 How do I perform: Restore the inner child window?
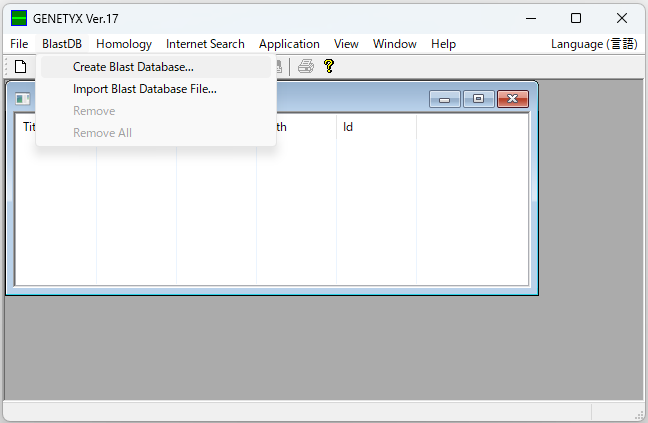tap(478, 98)
